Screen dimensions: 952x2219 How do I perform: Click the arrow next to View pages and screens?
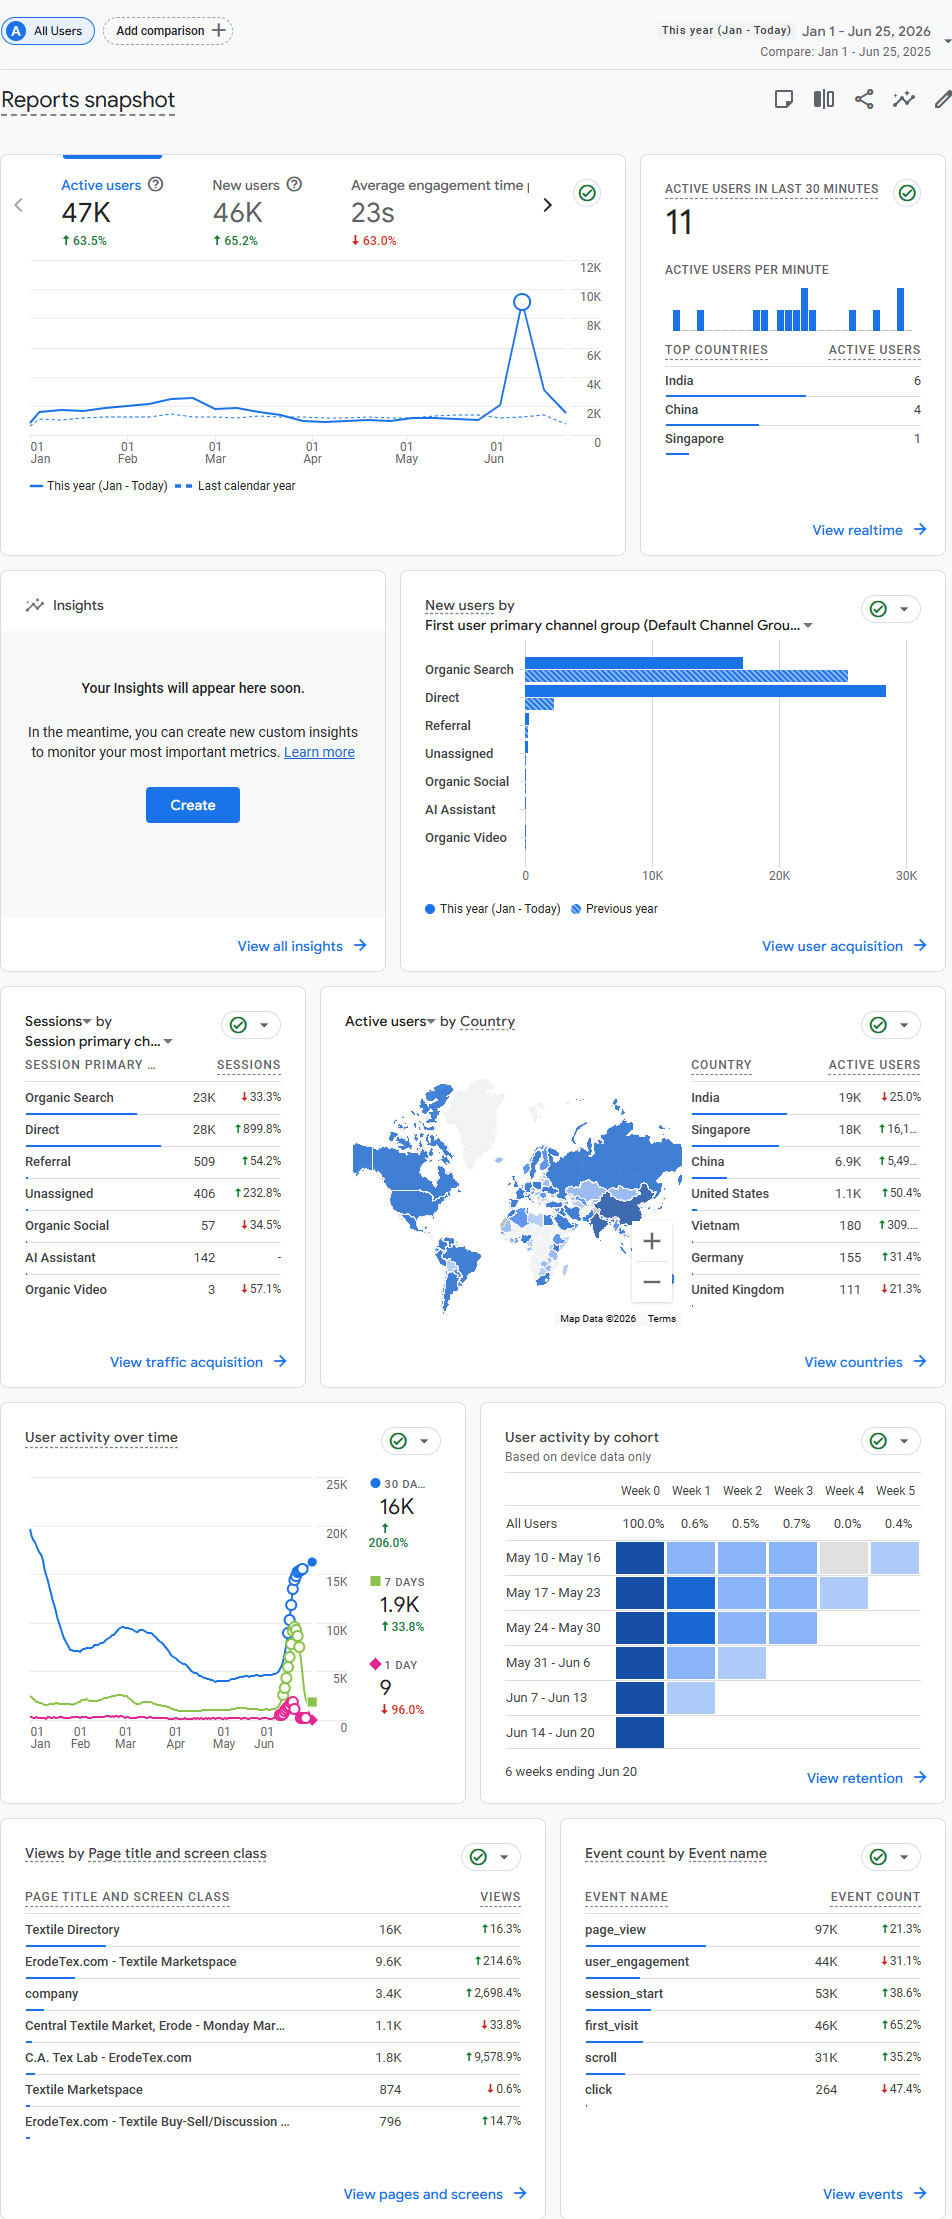[x=520, y=2193]
